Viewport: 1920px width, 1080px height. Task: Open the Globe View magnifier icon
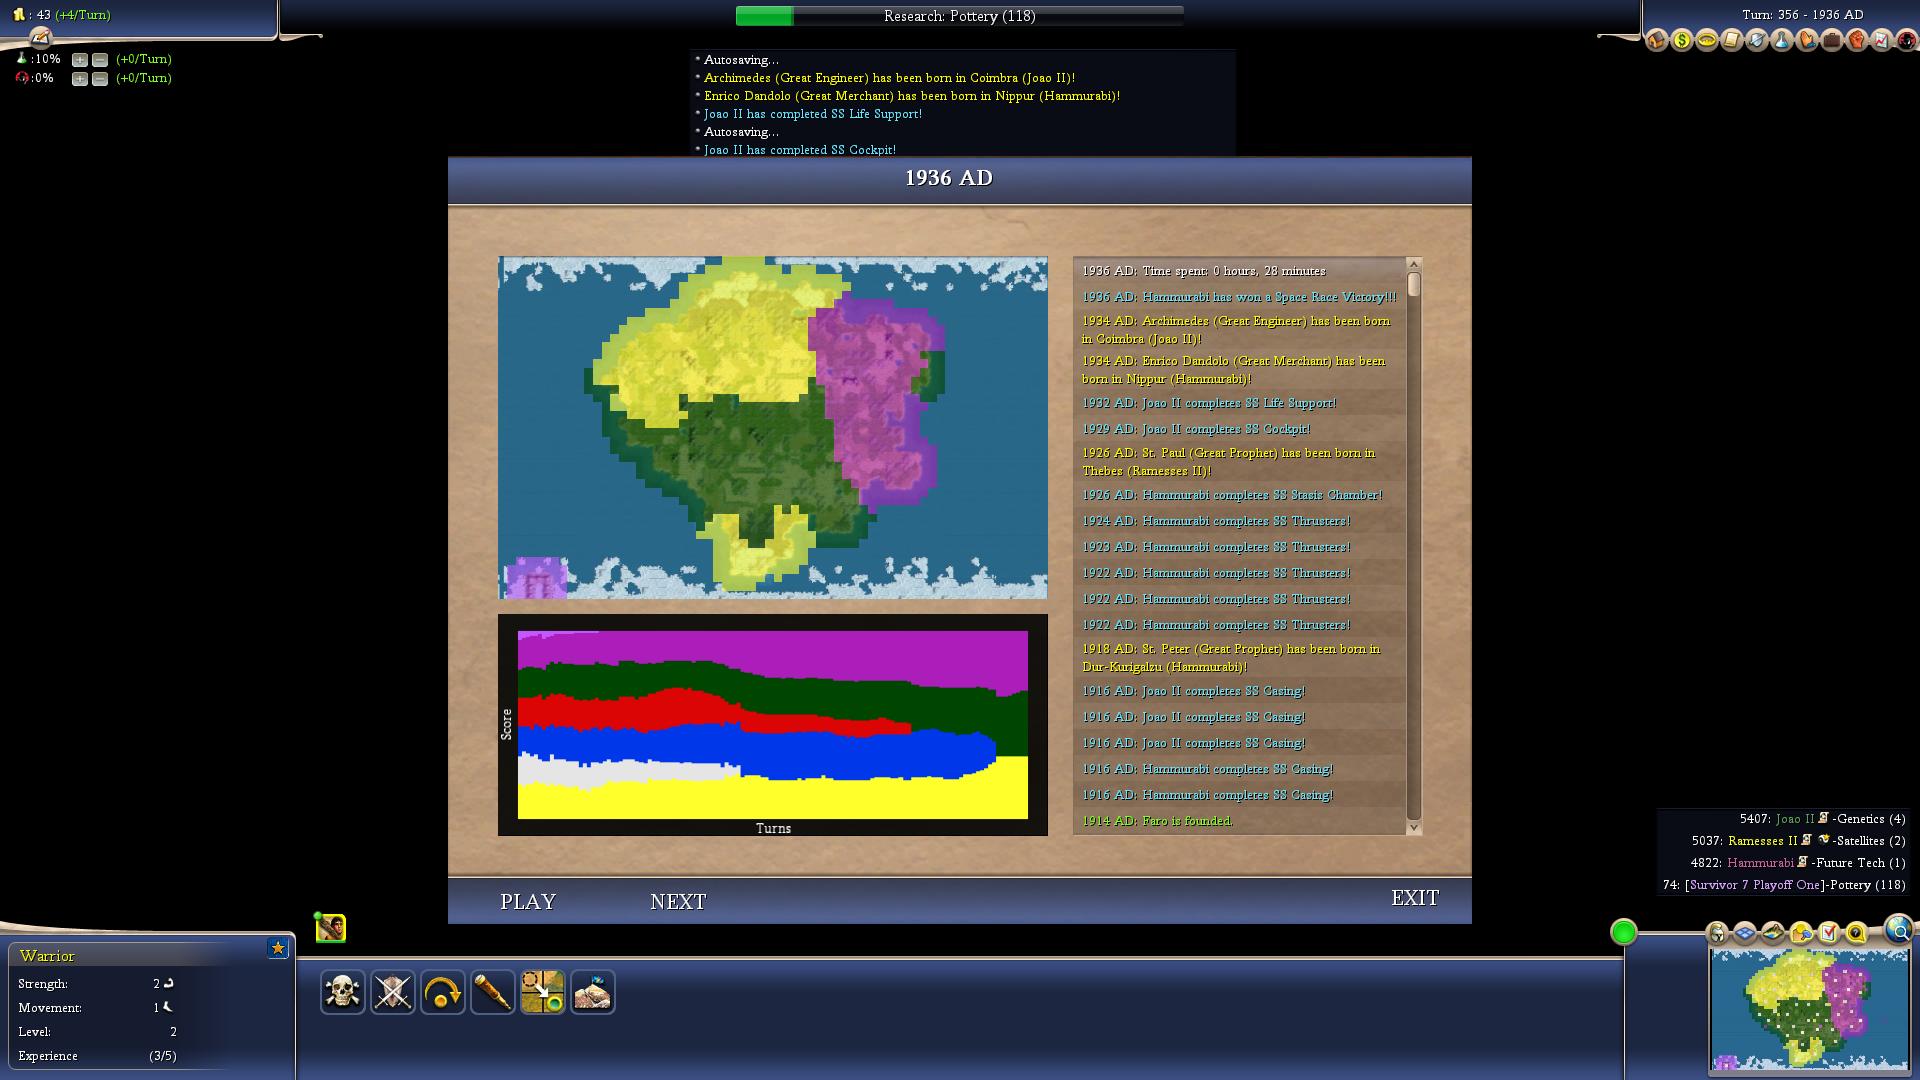click(x=1898, y=930)
